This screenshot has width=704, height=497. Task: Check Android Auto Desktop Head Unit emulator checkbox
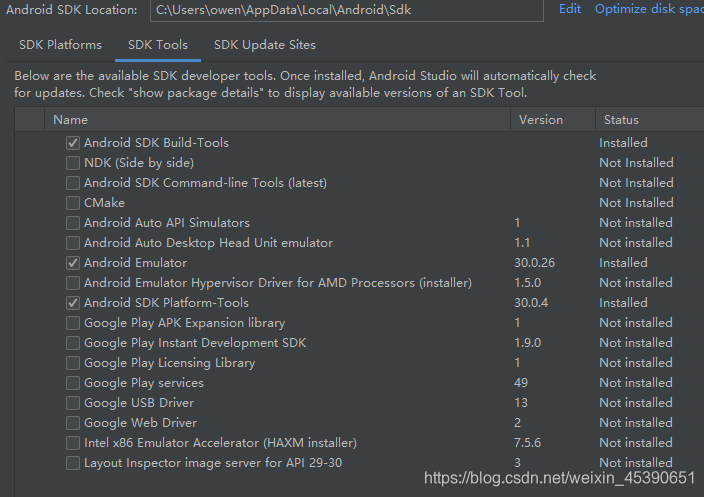tap(73, 243)
